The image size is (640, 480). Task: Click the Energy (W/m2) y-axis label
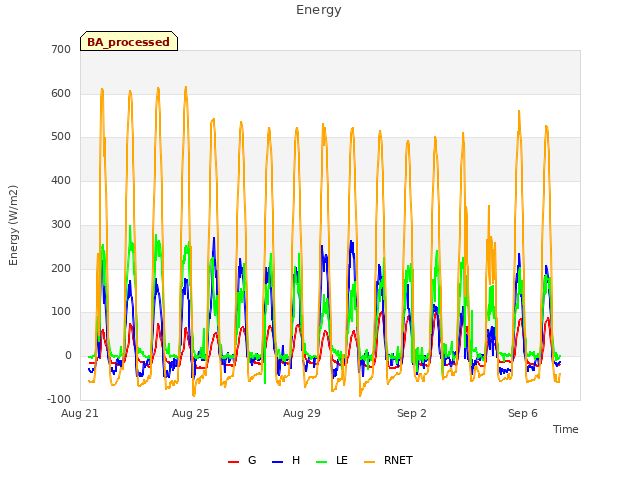point(13,225)
